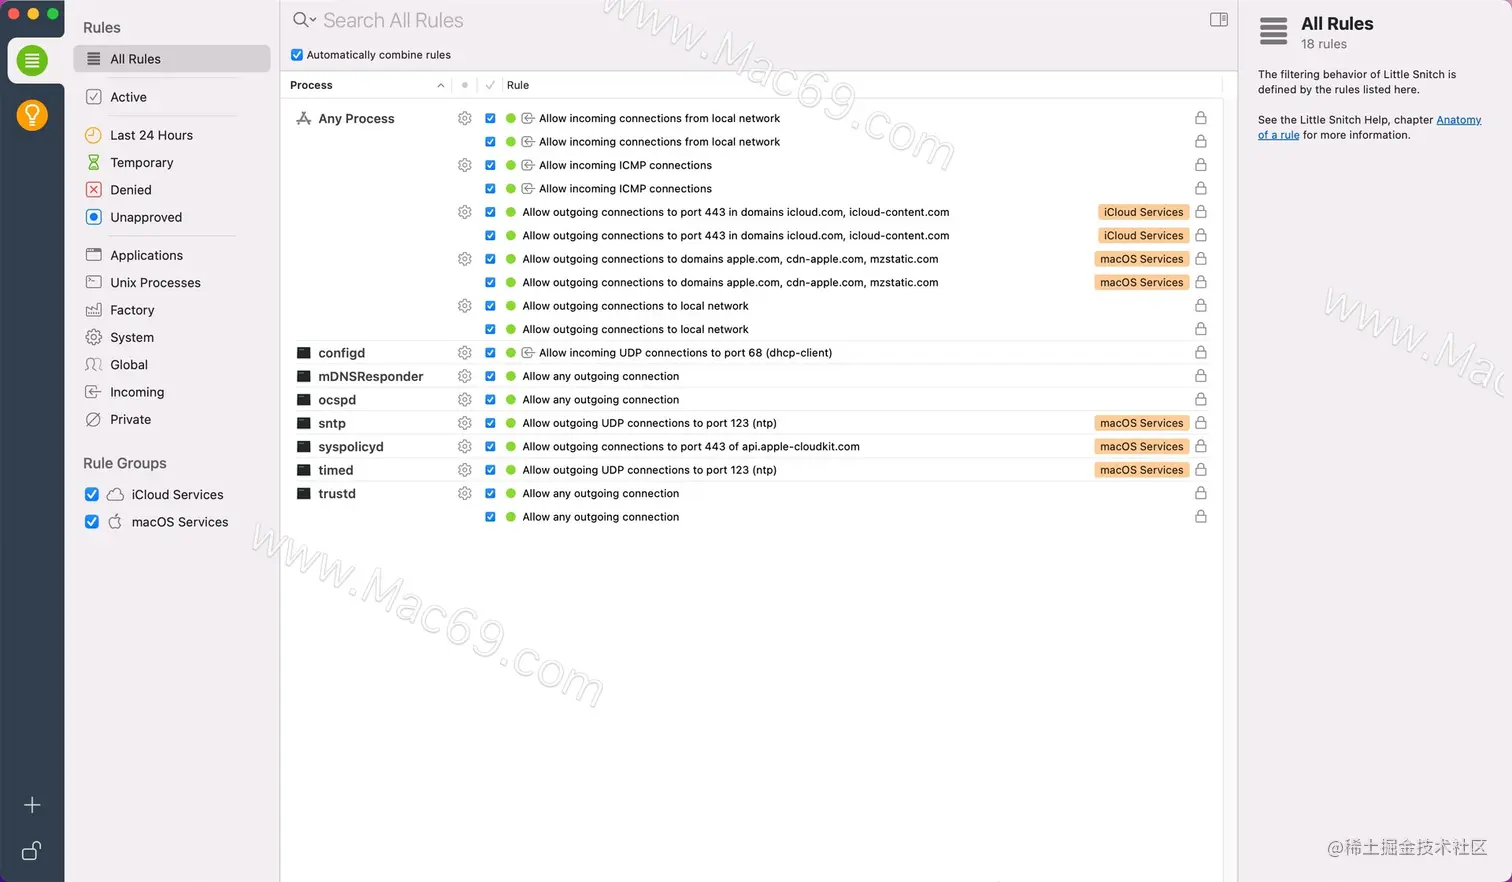
Task: Click lock icon on the sntp rule
Action: 1201,423
